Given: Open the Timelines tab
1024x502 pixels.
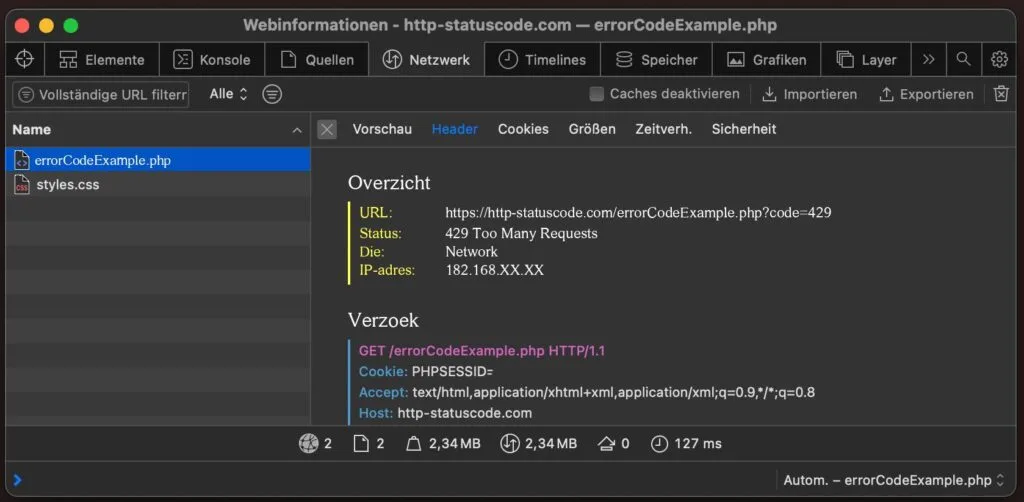Looking at the screenshot, I should tap(542, 59).
